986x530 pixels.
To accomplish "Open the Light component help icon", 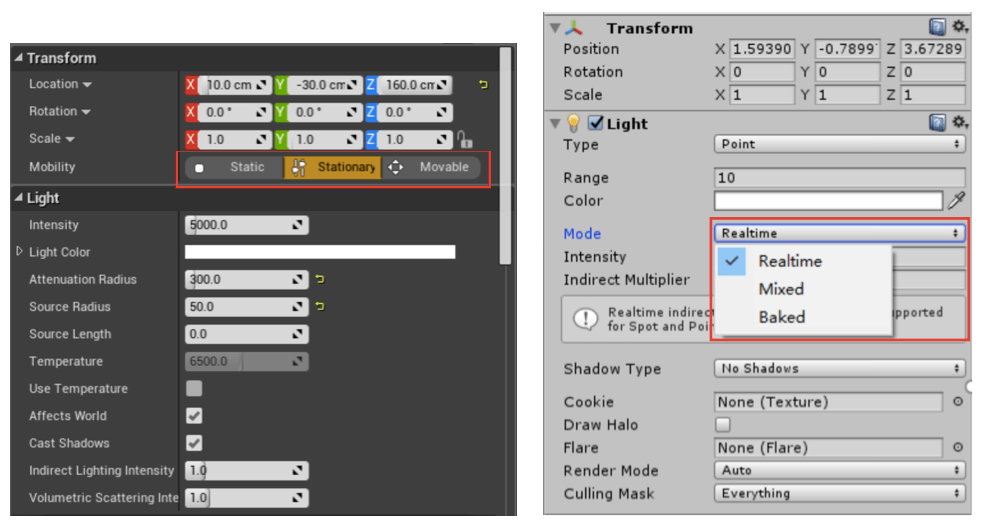I will tap(937, 123).
